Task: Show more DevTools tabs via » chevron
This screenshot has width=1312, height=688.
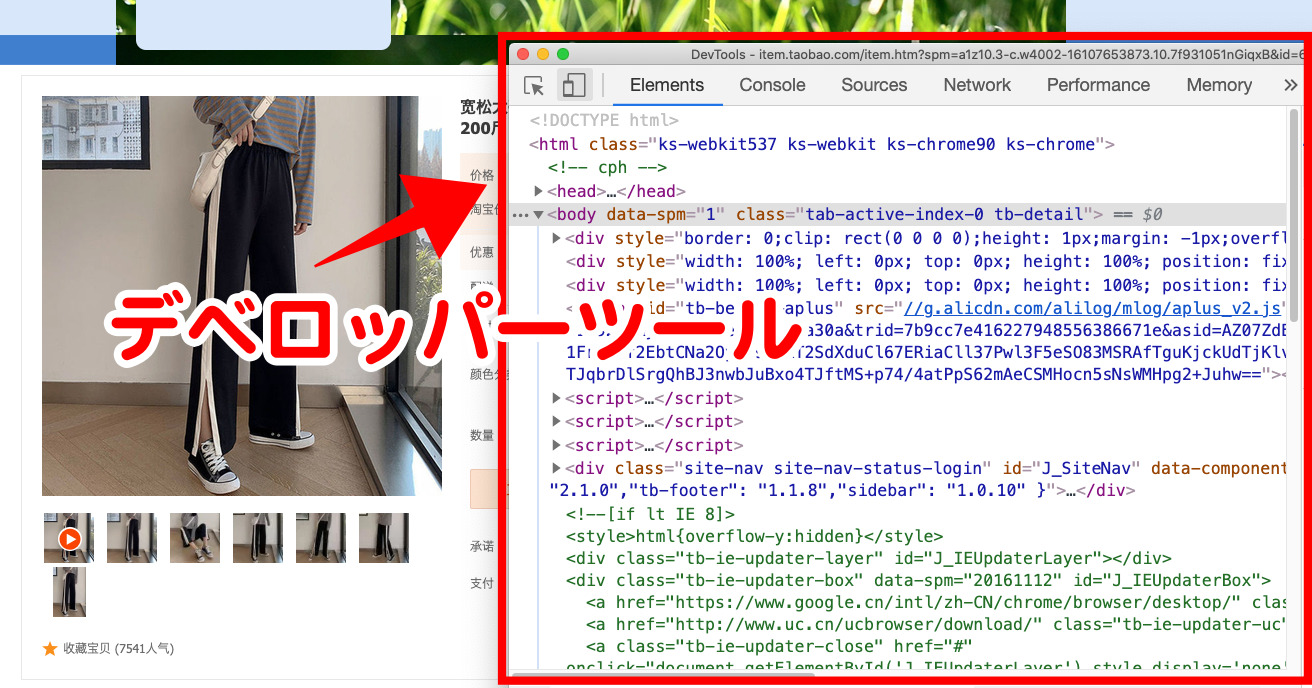Action: click(x=1290, y=86)
